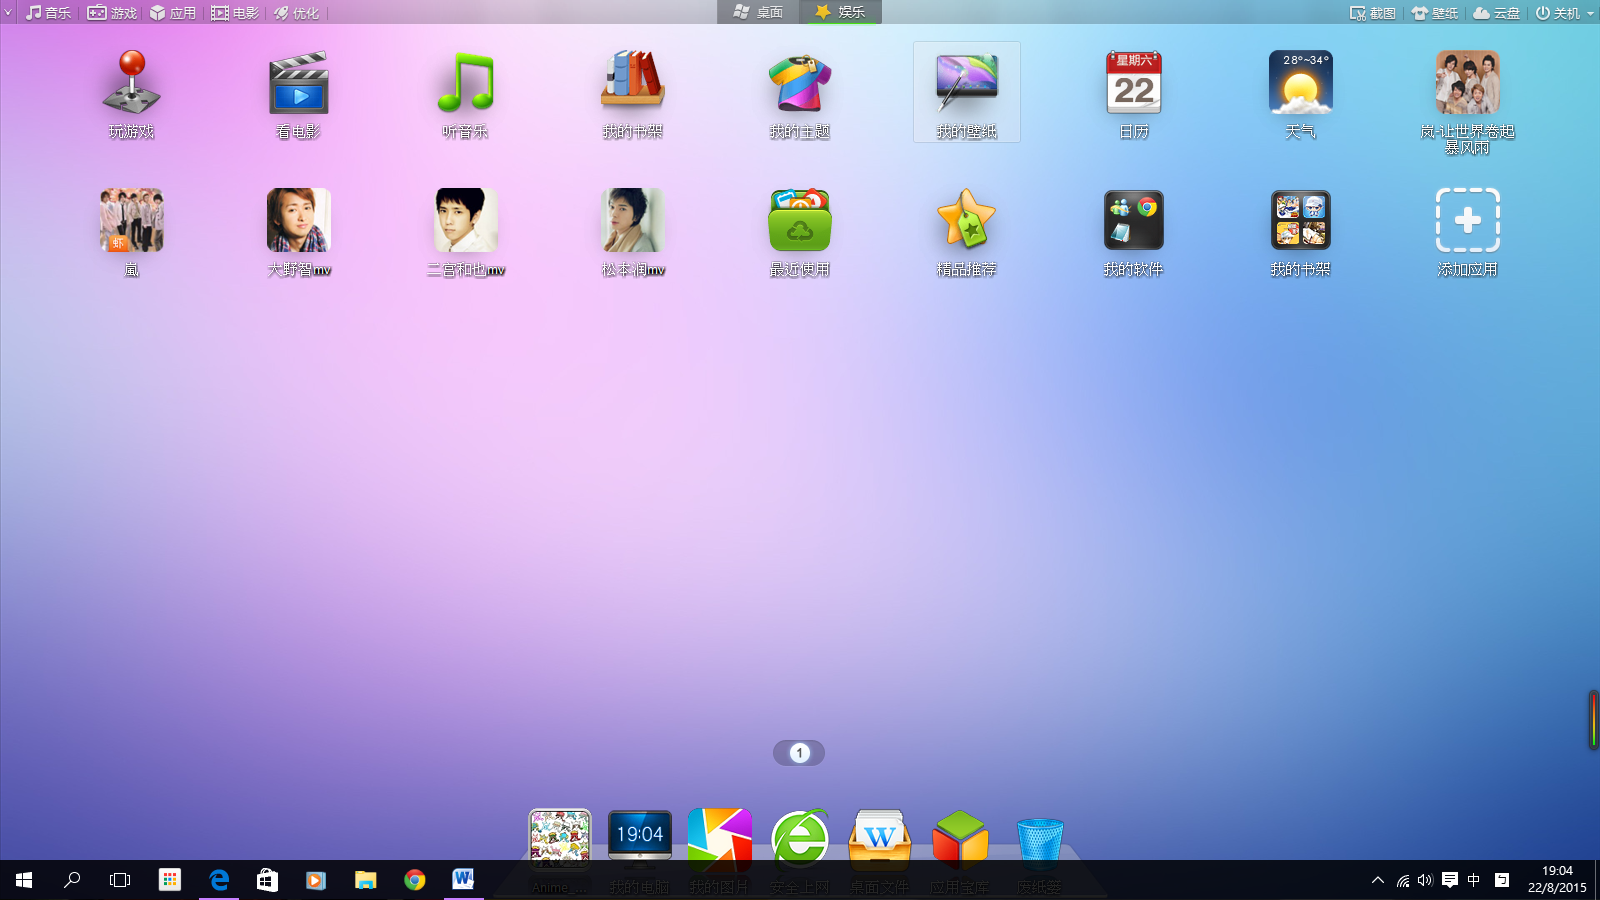1600x900 pixels.
Task: Click the 云盘 cloud drive button
Action: [1496, 13]
